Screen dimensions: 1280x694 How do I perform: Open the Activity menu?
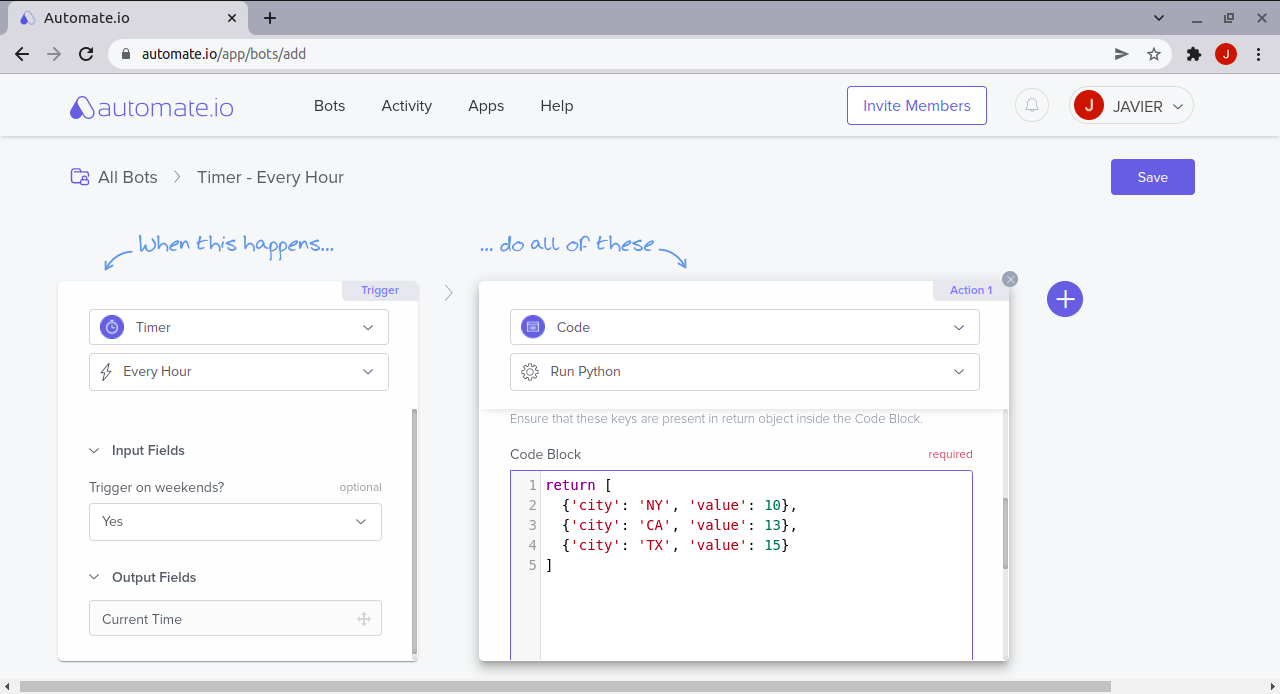click(x=406, y=105)
